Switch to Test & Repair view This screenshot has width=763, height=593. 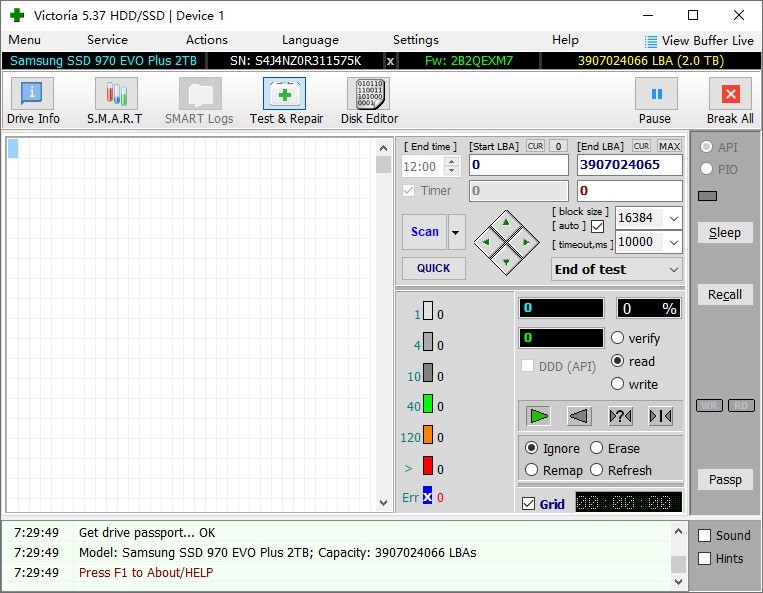point(285,93)
